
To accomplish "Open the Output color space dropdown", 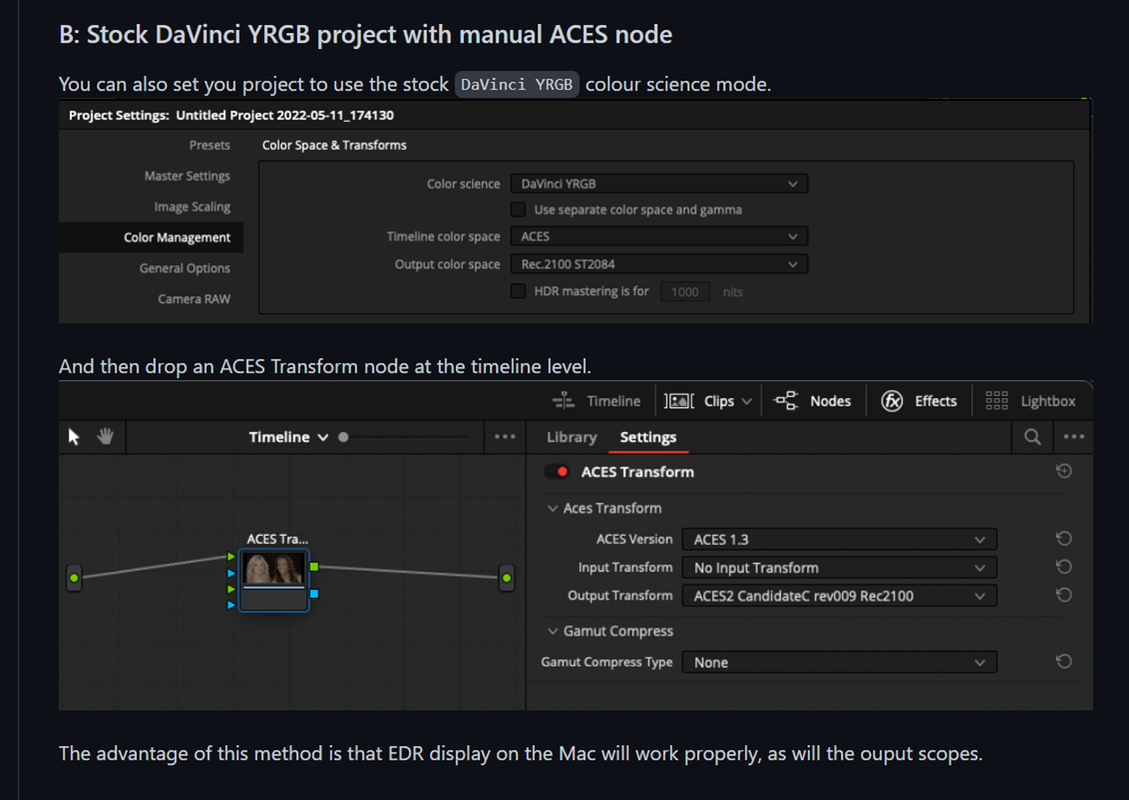I will 659,264.
